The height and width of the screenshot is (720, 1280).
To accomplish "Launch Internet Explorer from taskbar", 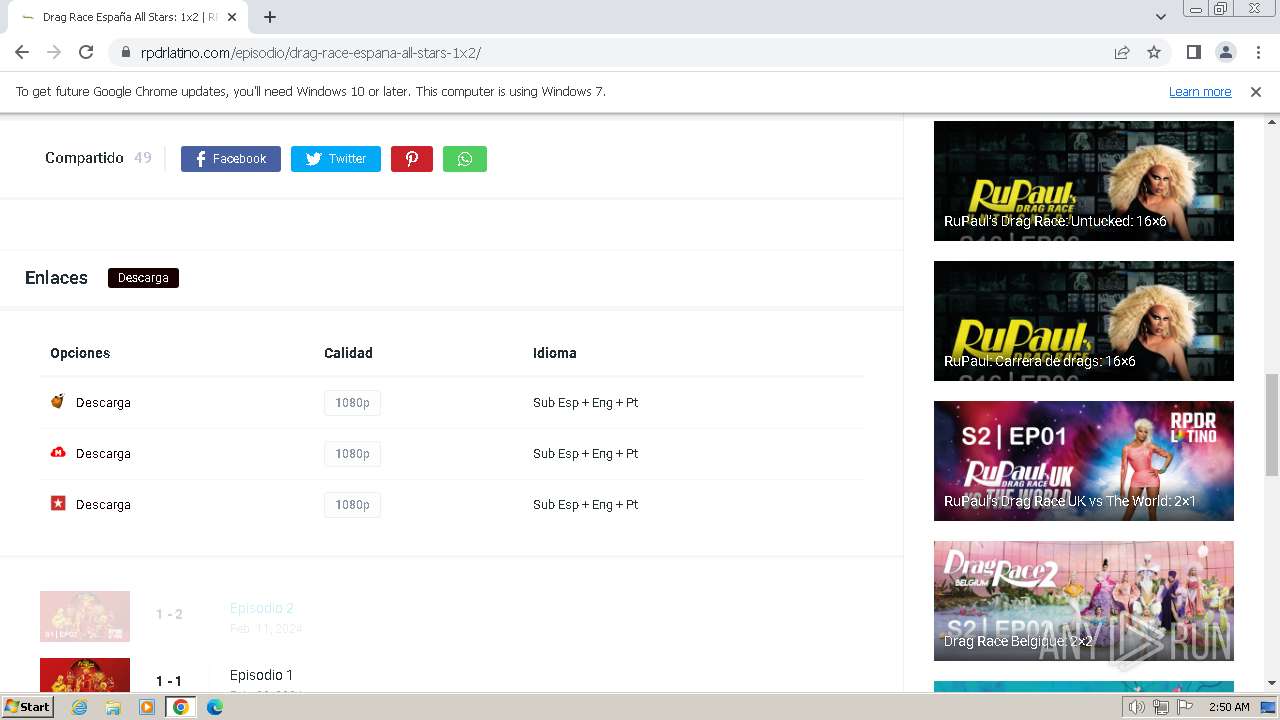I will click(x=79, y=707).
